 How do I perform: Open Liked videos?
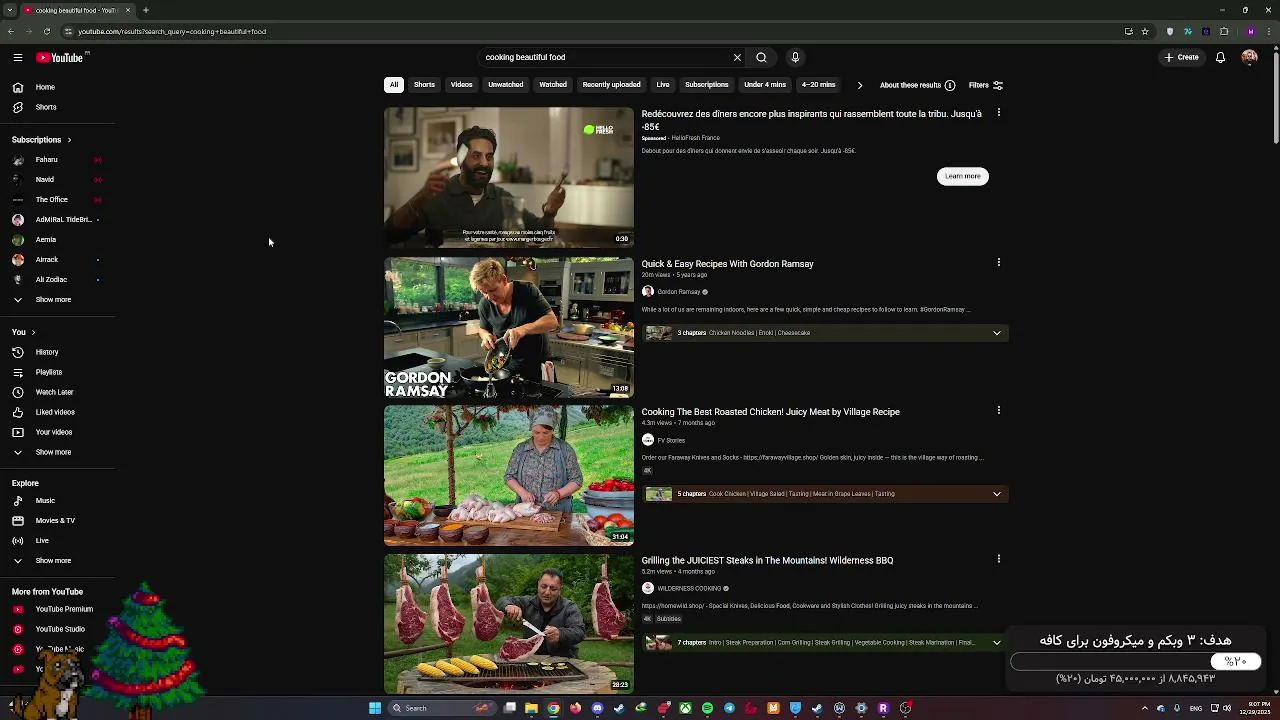click(57, 412)
